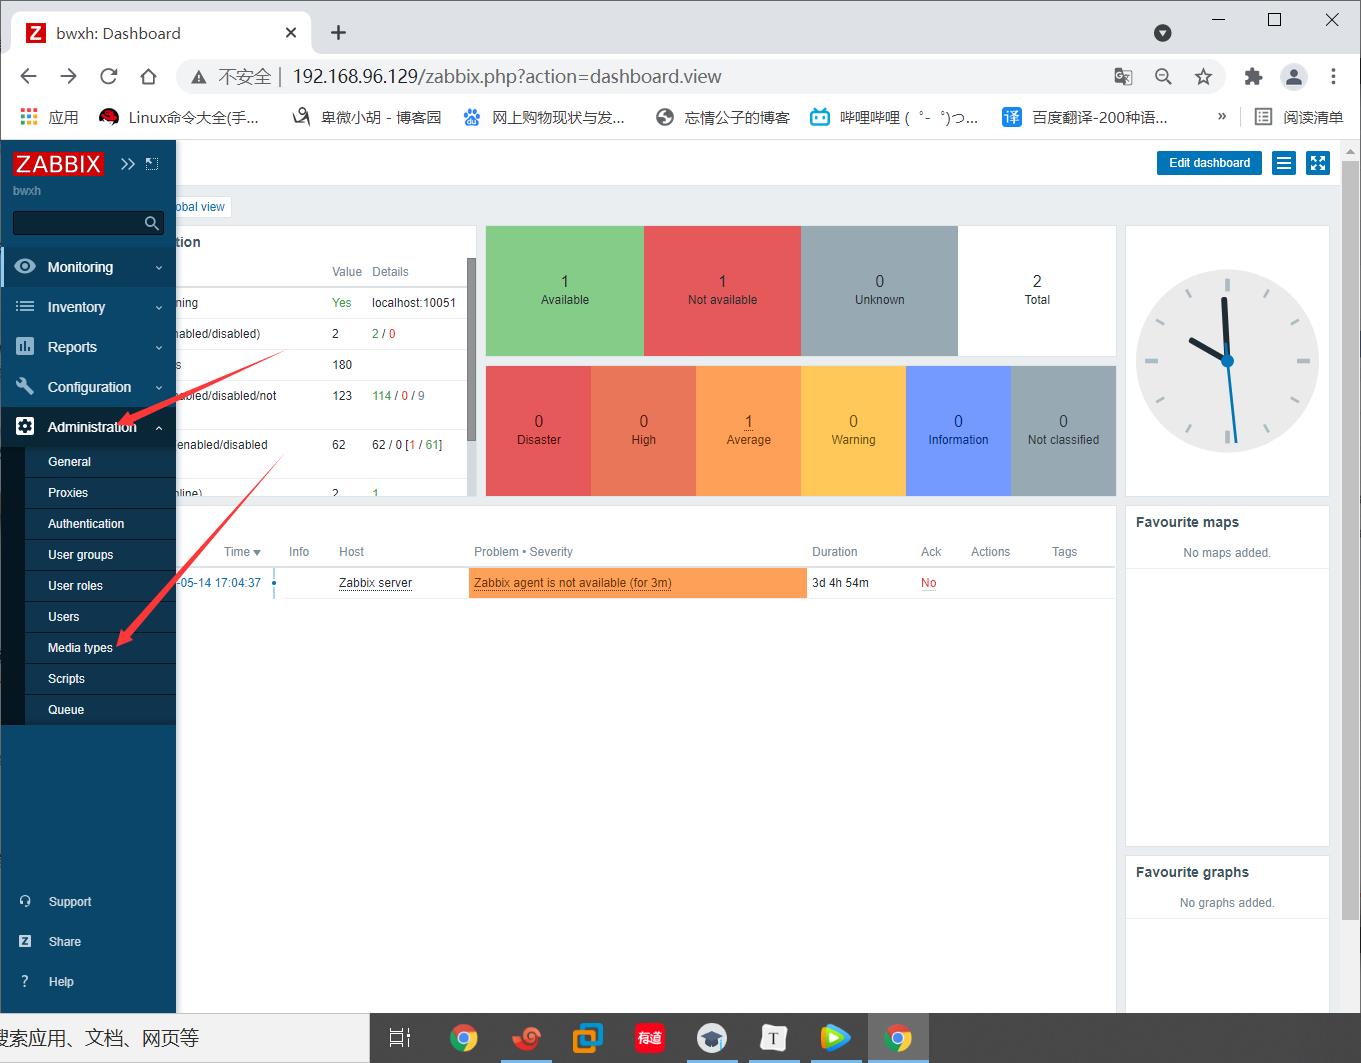
Task: Click the browser home icon
Action: pos(148,76)
